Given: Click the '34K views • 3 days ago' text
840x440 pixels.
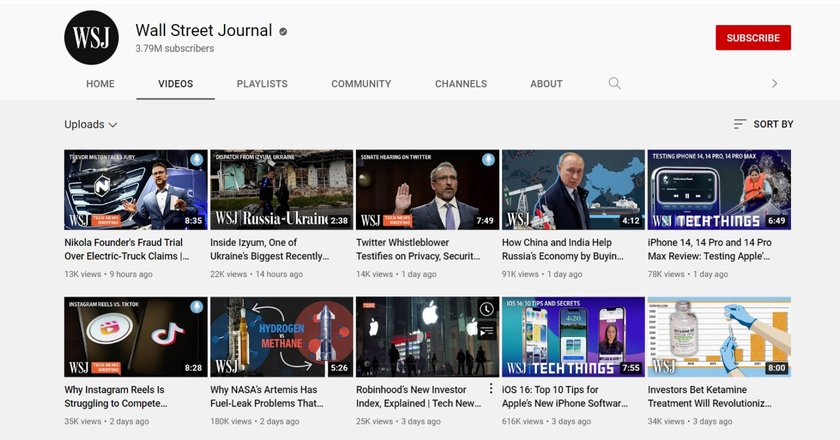Looking at the screenshot, I should [x=690, y=421].
